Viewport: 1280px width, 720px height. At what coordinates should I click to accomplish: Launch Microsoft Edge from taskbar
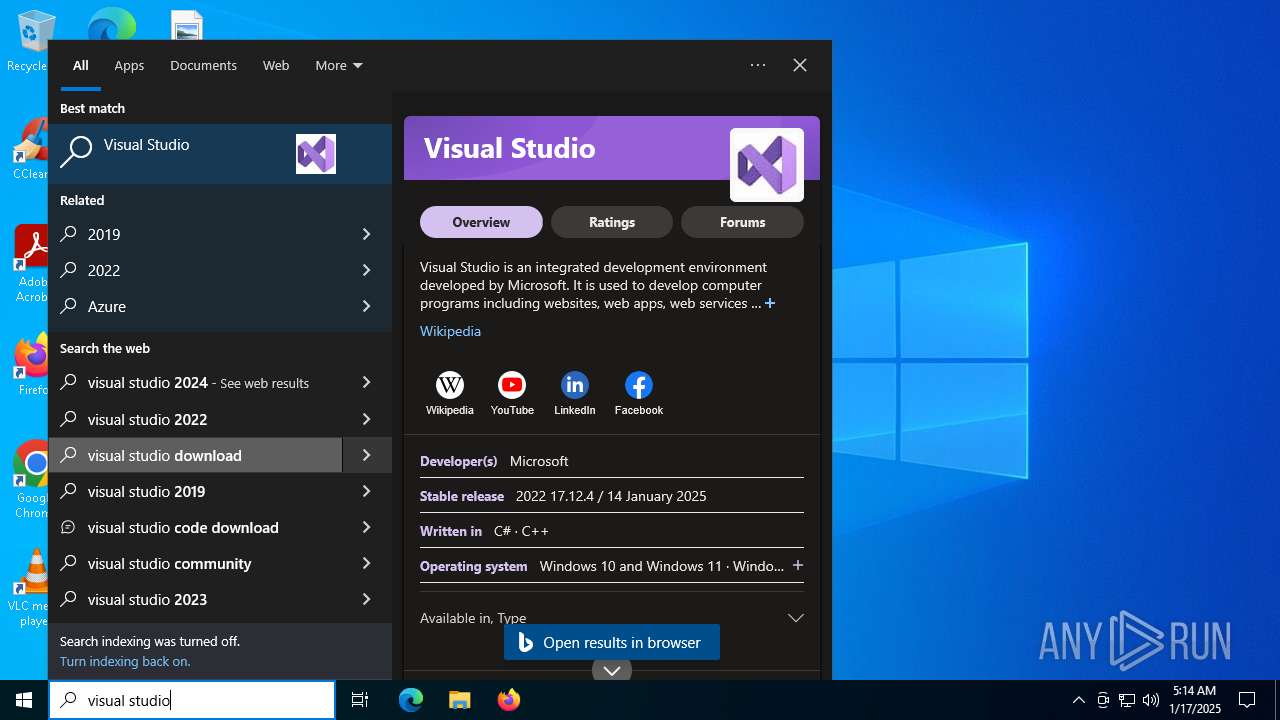pos(411,700)
